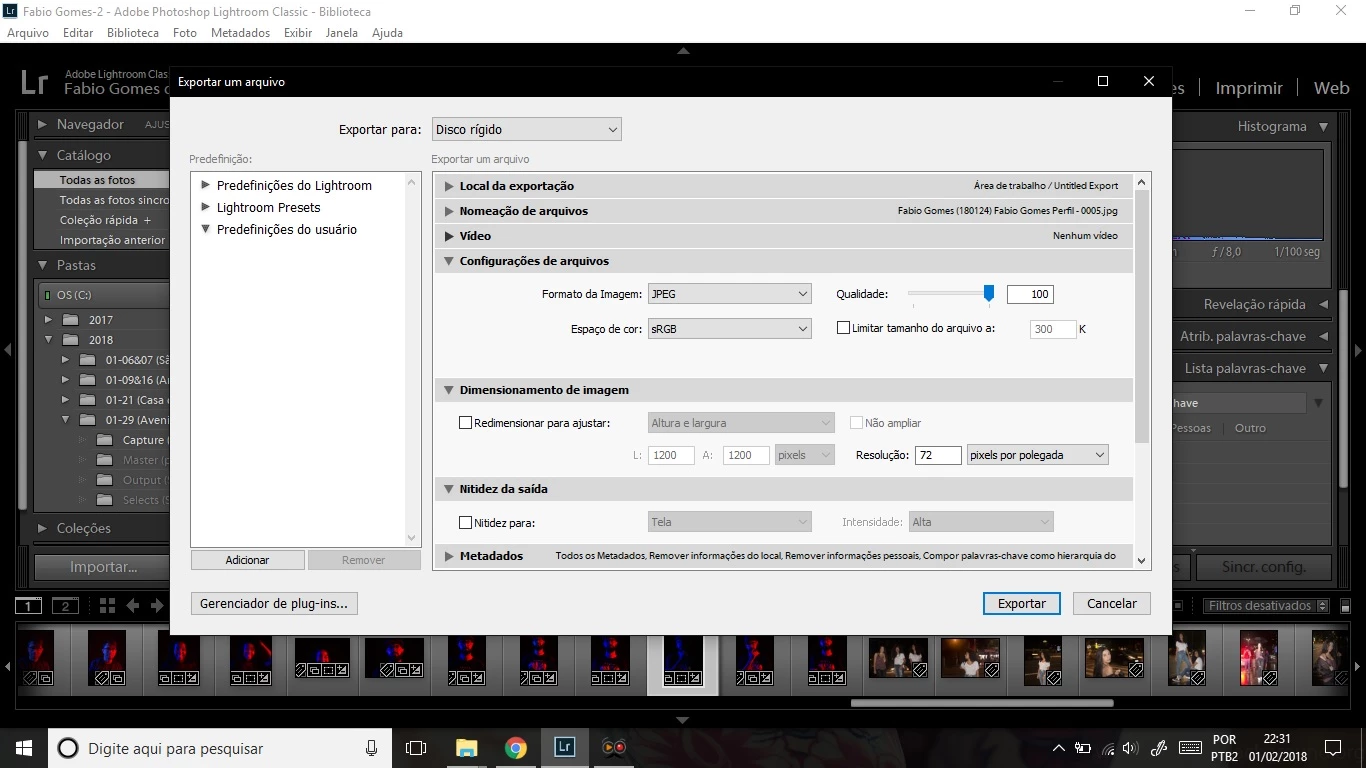The image size is (1366, 768).
Task: Collapse the Configurações de arquivos section
Action: [450, 261]
